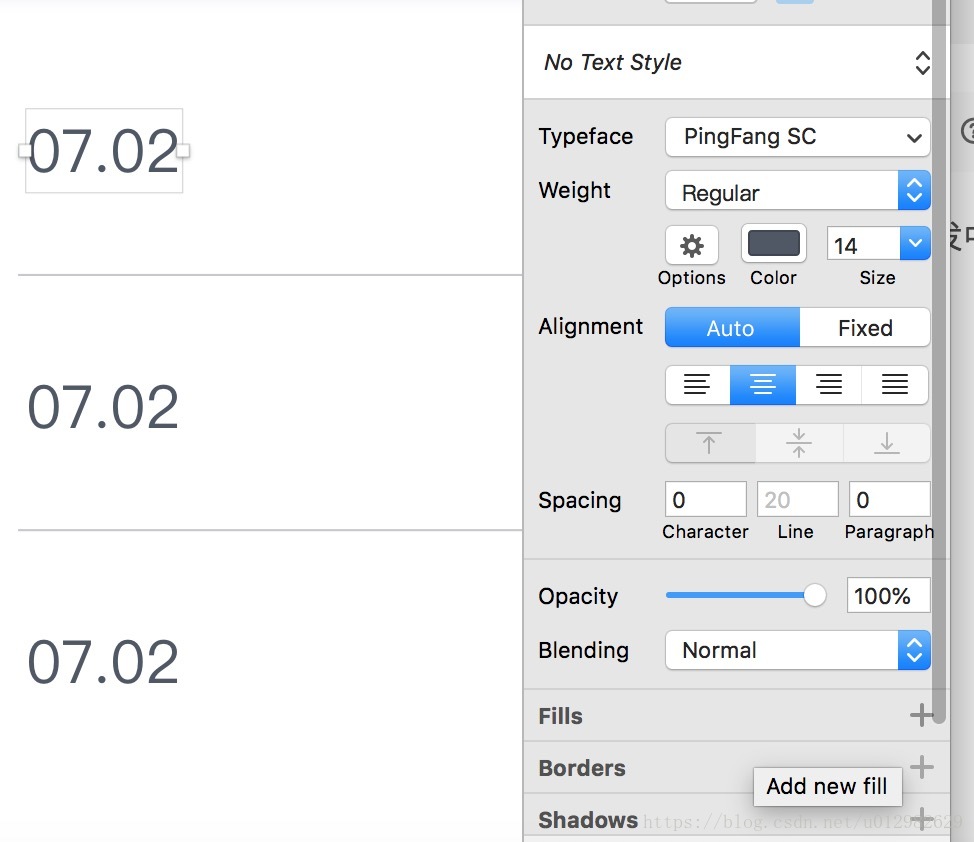Viewport: 974px width, 842px height.
Task: Switch alignment mode to Auto
Action: tap(732, 327)
